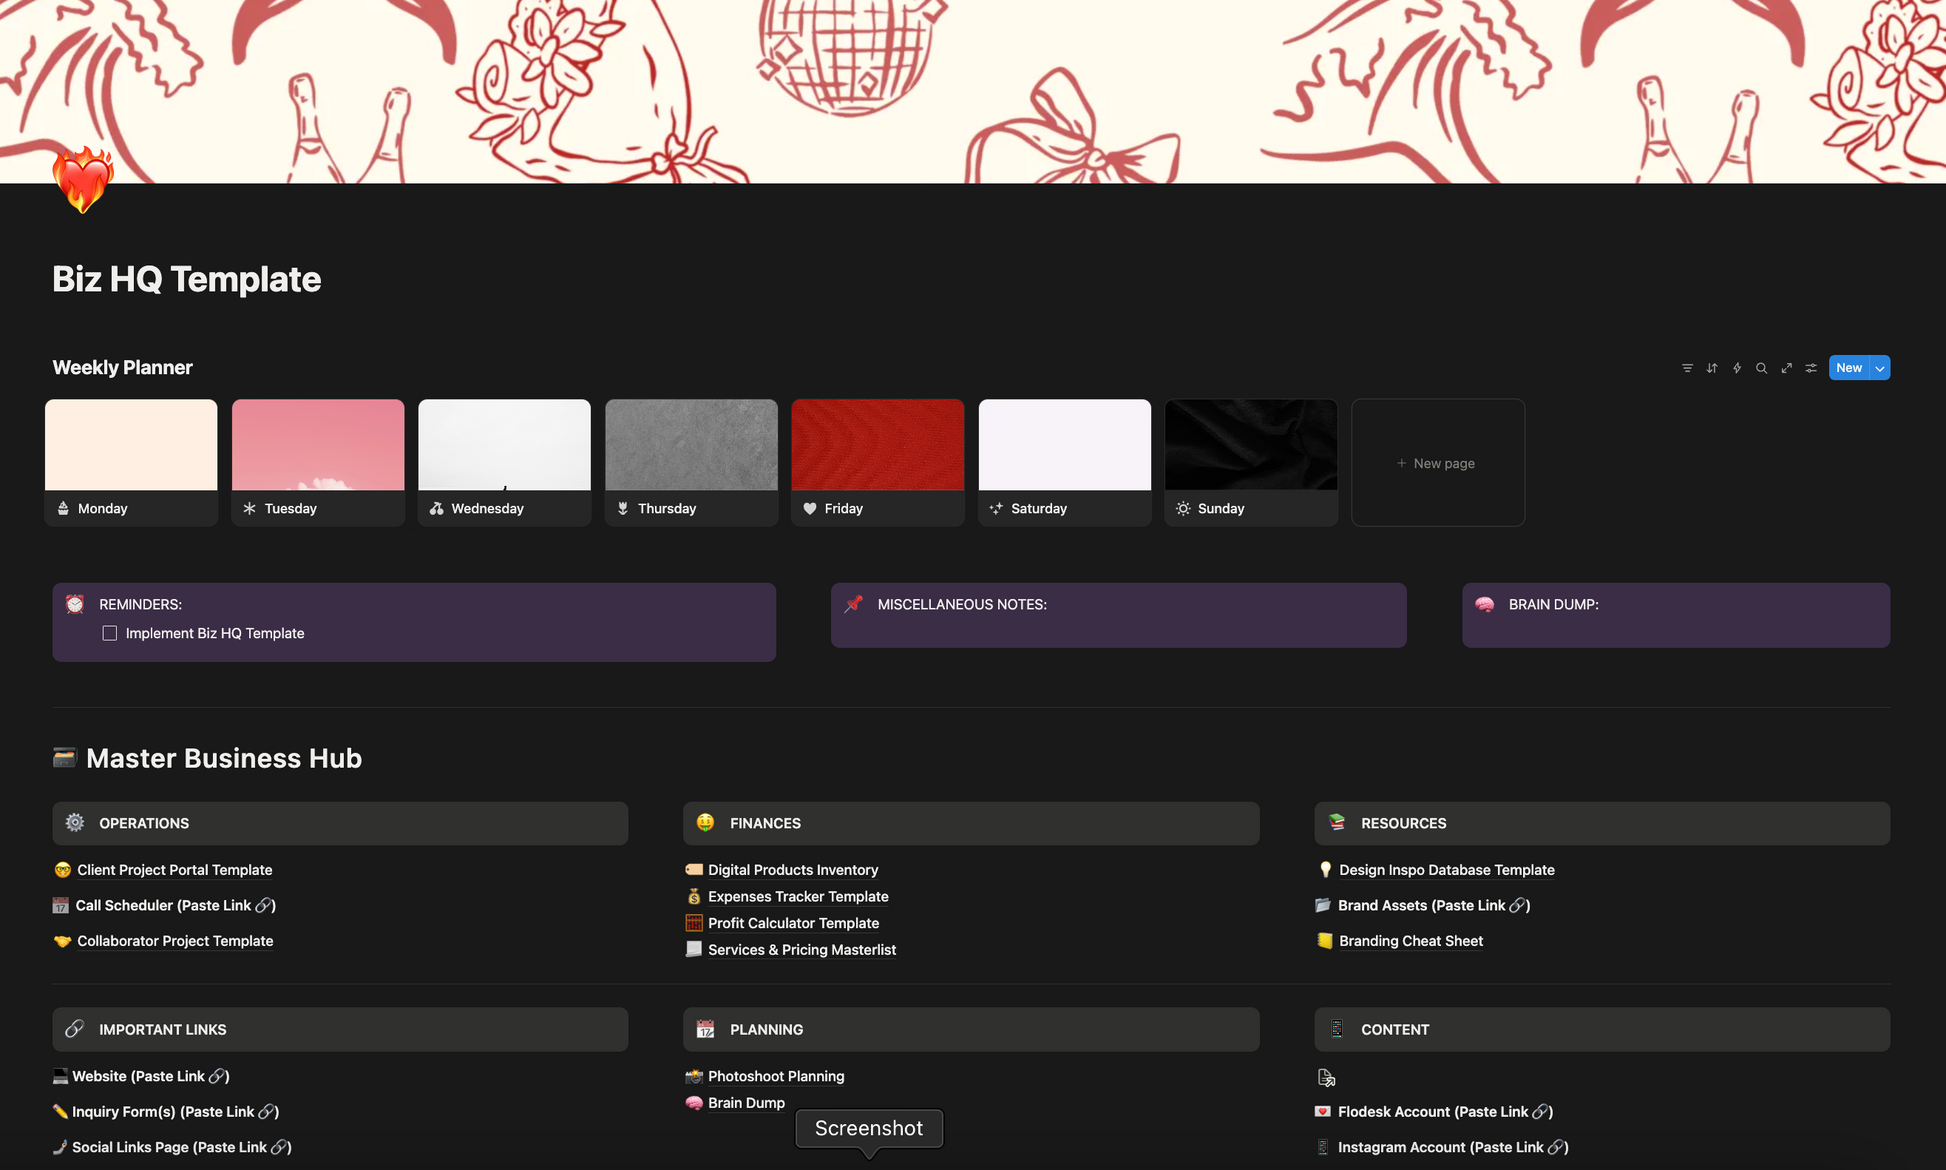Open the Tuesday pink cover card
This screenshot has width=1946, height=1170.
pyautogui.click(x=318, y=462)
